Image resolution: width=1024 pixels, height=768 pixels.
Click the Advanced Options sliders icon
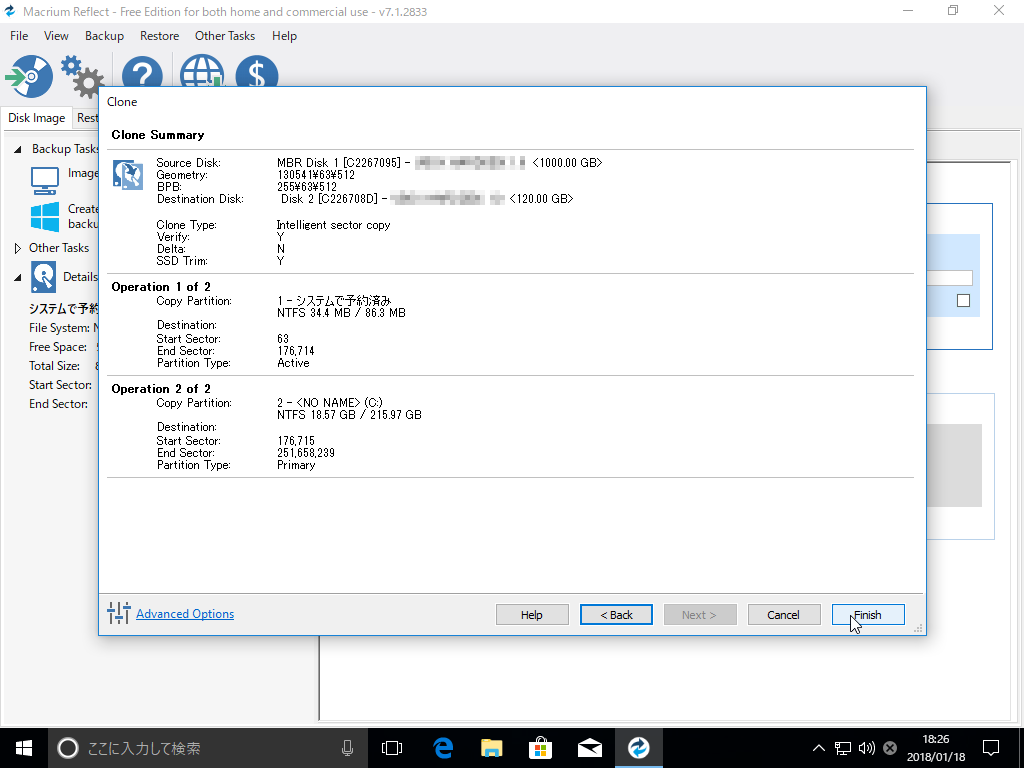click(x=119, y=613)
